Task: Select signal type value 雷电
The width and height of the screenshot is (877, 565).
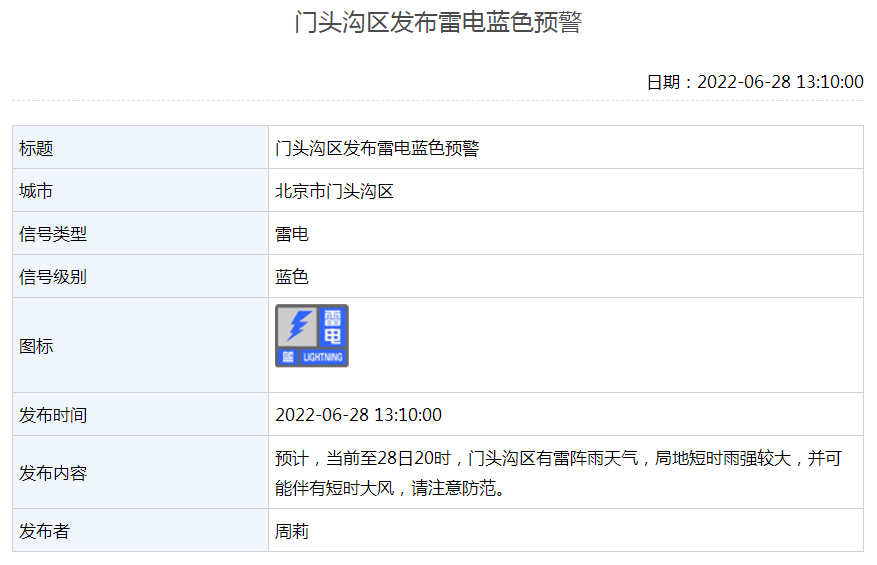Action: point(291,234)
